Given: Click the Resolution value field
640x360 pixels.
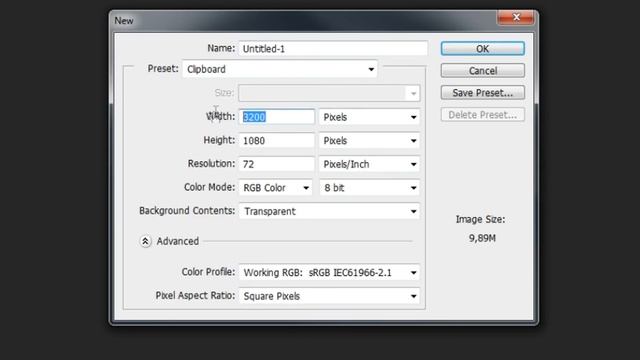Looking at the screenshot, I should [276, 164].
